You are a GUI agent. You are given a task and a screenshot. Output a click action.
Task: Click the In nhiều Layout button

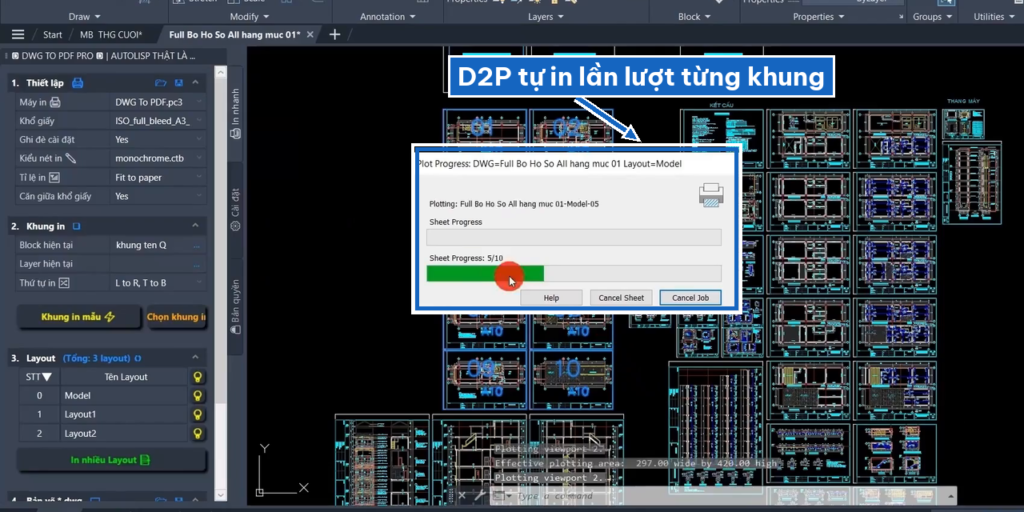coord(110,460)
